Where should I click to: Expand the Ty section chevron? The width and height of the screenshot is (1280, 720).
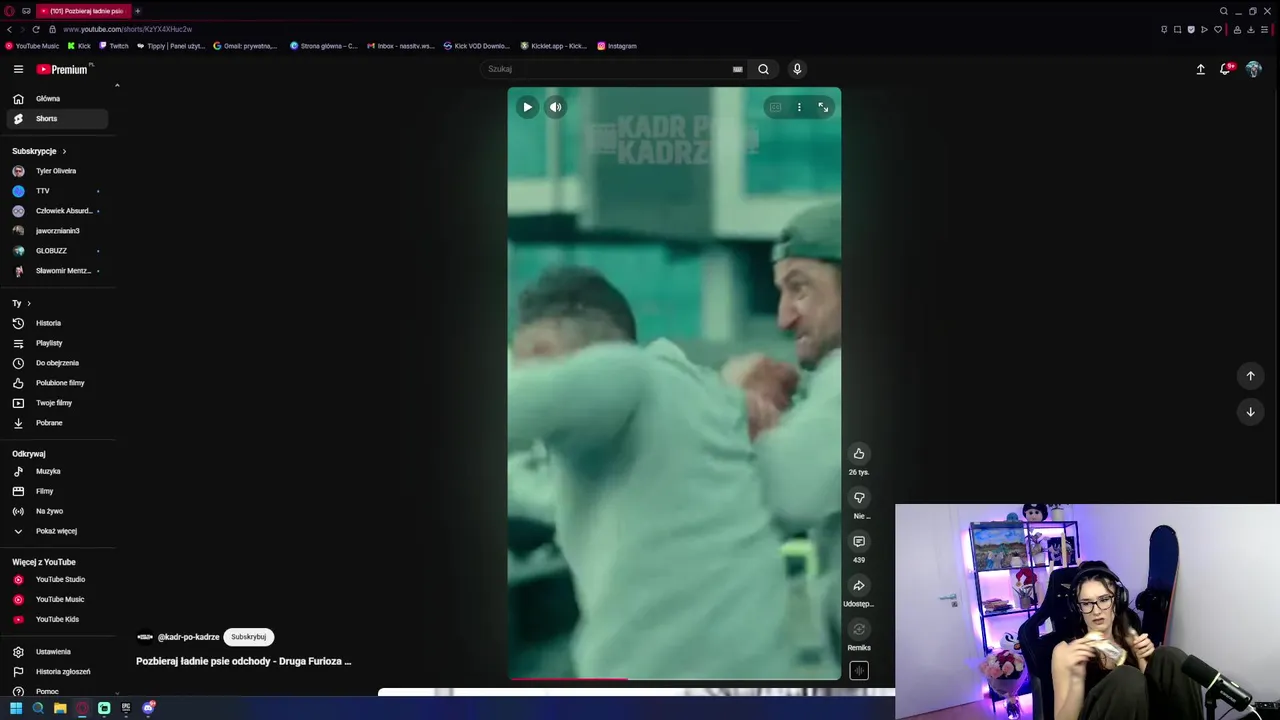(29, 303)
